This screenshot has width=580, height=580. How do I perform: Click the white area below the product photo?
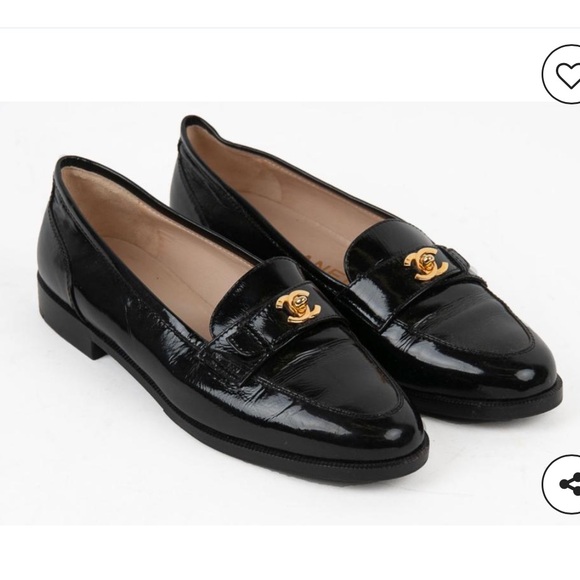[x=290, y=552]
